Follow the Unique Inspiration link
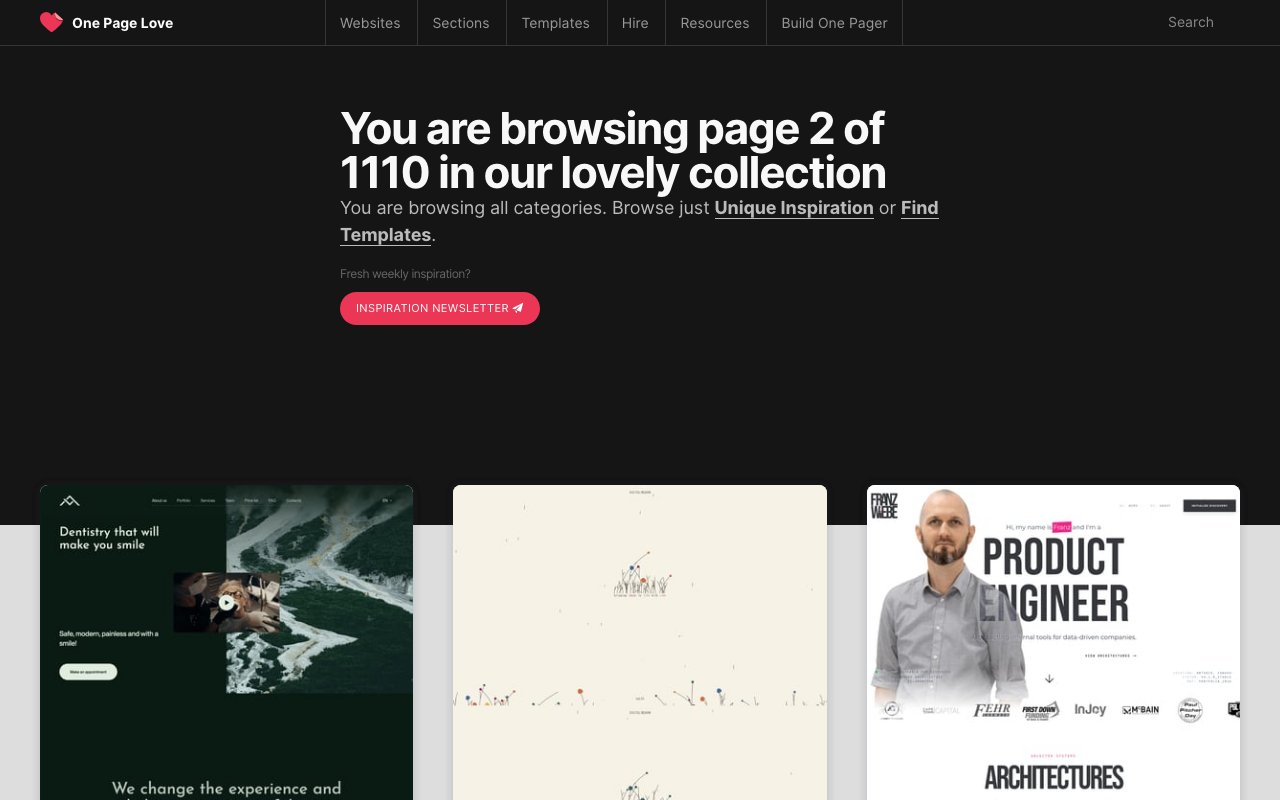This screenshot has height=800, width=1280. click(x=794, y=208)
